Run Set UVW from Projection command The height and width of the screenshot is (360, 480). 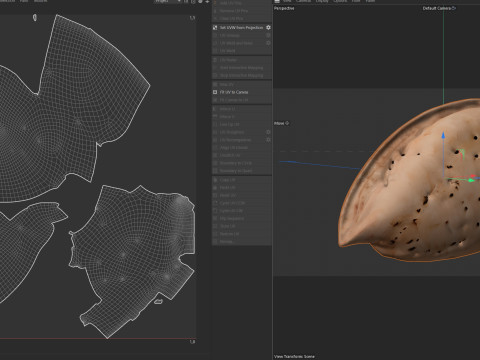click(241, 28)
